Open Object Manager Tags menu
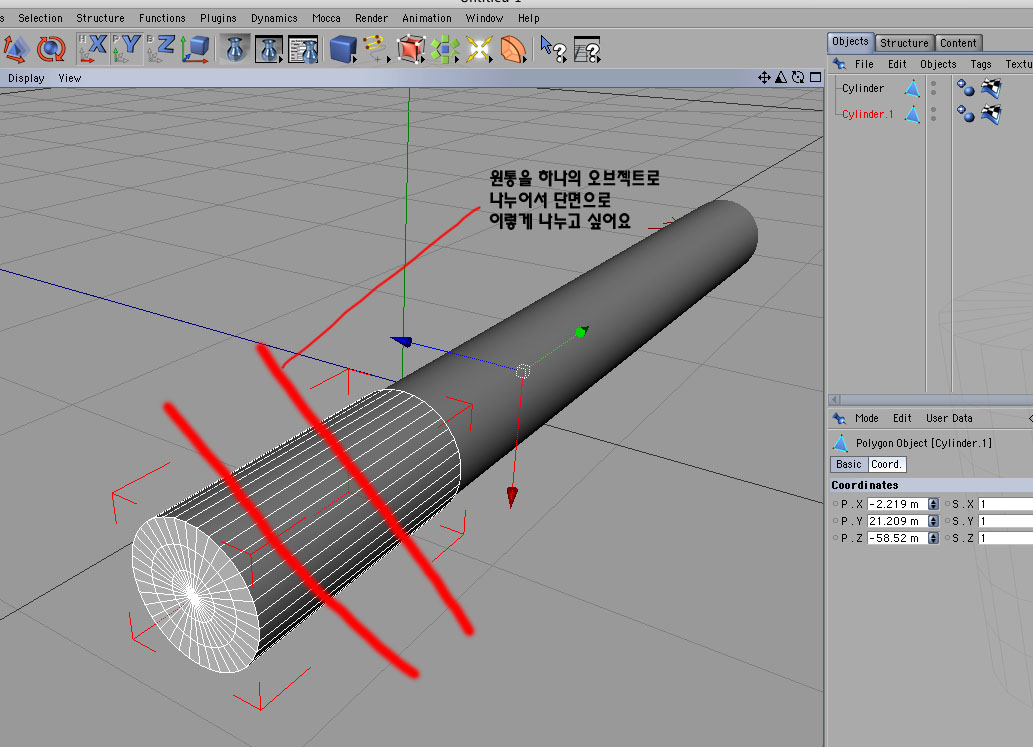Image resolution: width=1033 pixels, height=747 pixels. (981, 64)
